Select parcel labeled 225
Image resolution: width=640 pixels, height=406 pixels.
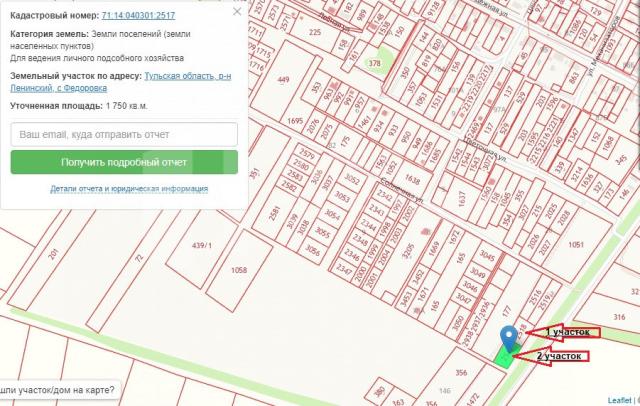pyautogui.click(x=315, y=32)
